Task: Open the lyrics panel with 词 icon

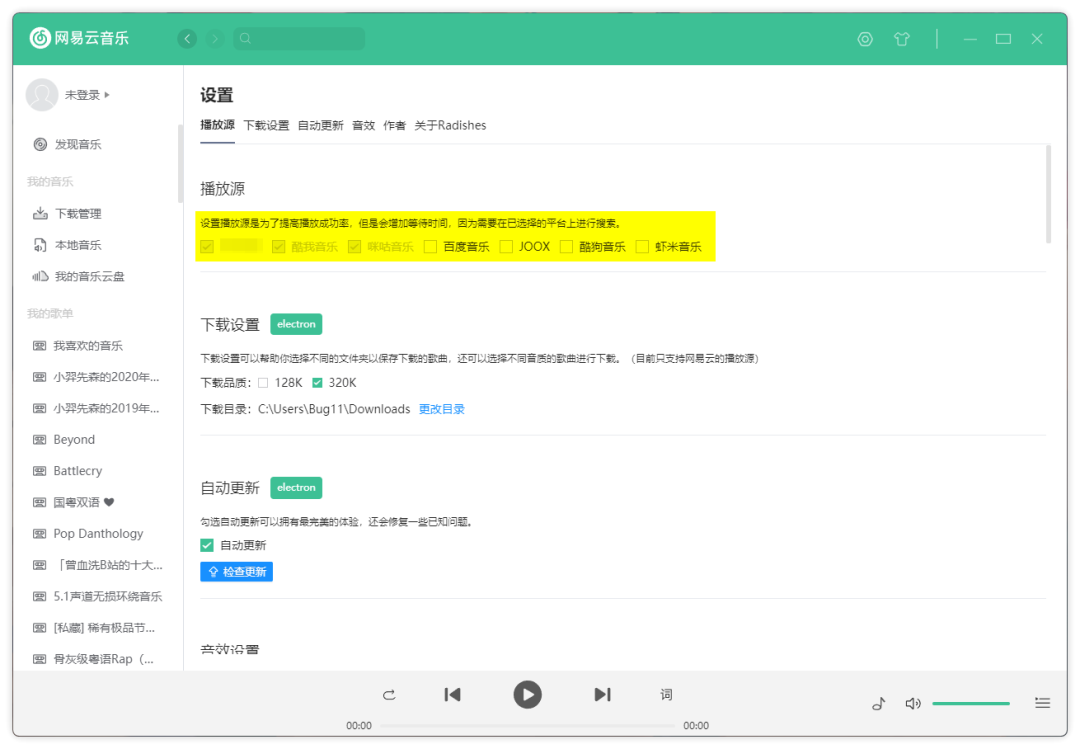Action: pyautogui.click(x=666, y=695)
